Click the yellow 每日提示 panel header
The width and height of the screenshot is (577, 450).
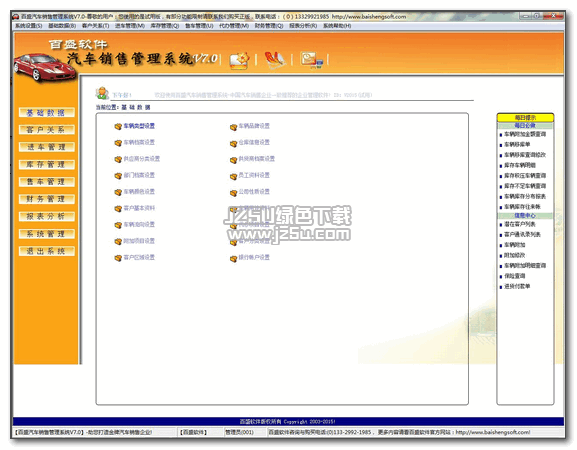click(525, 118)
